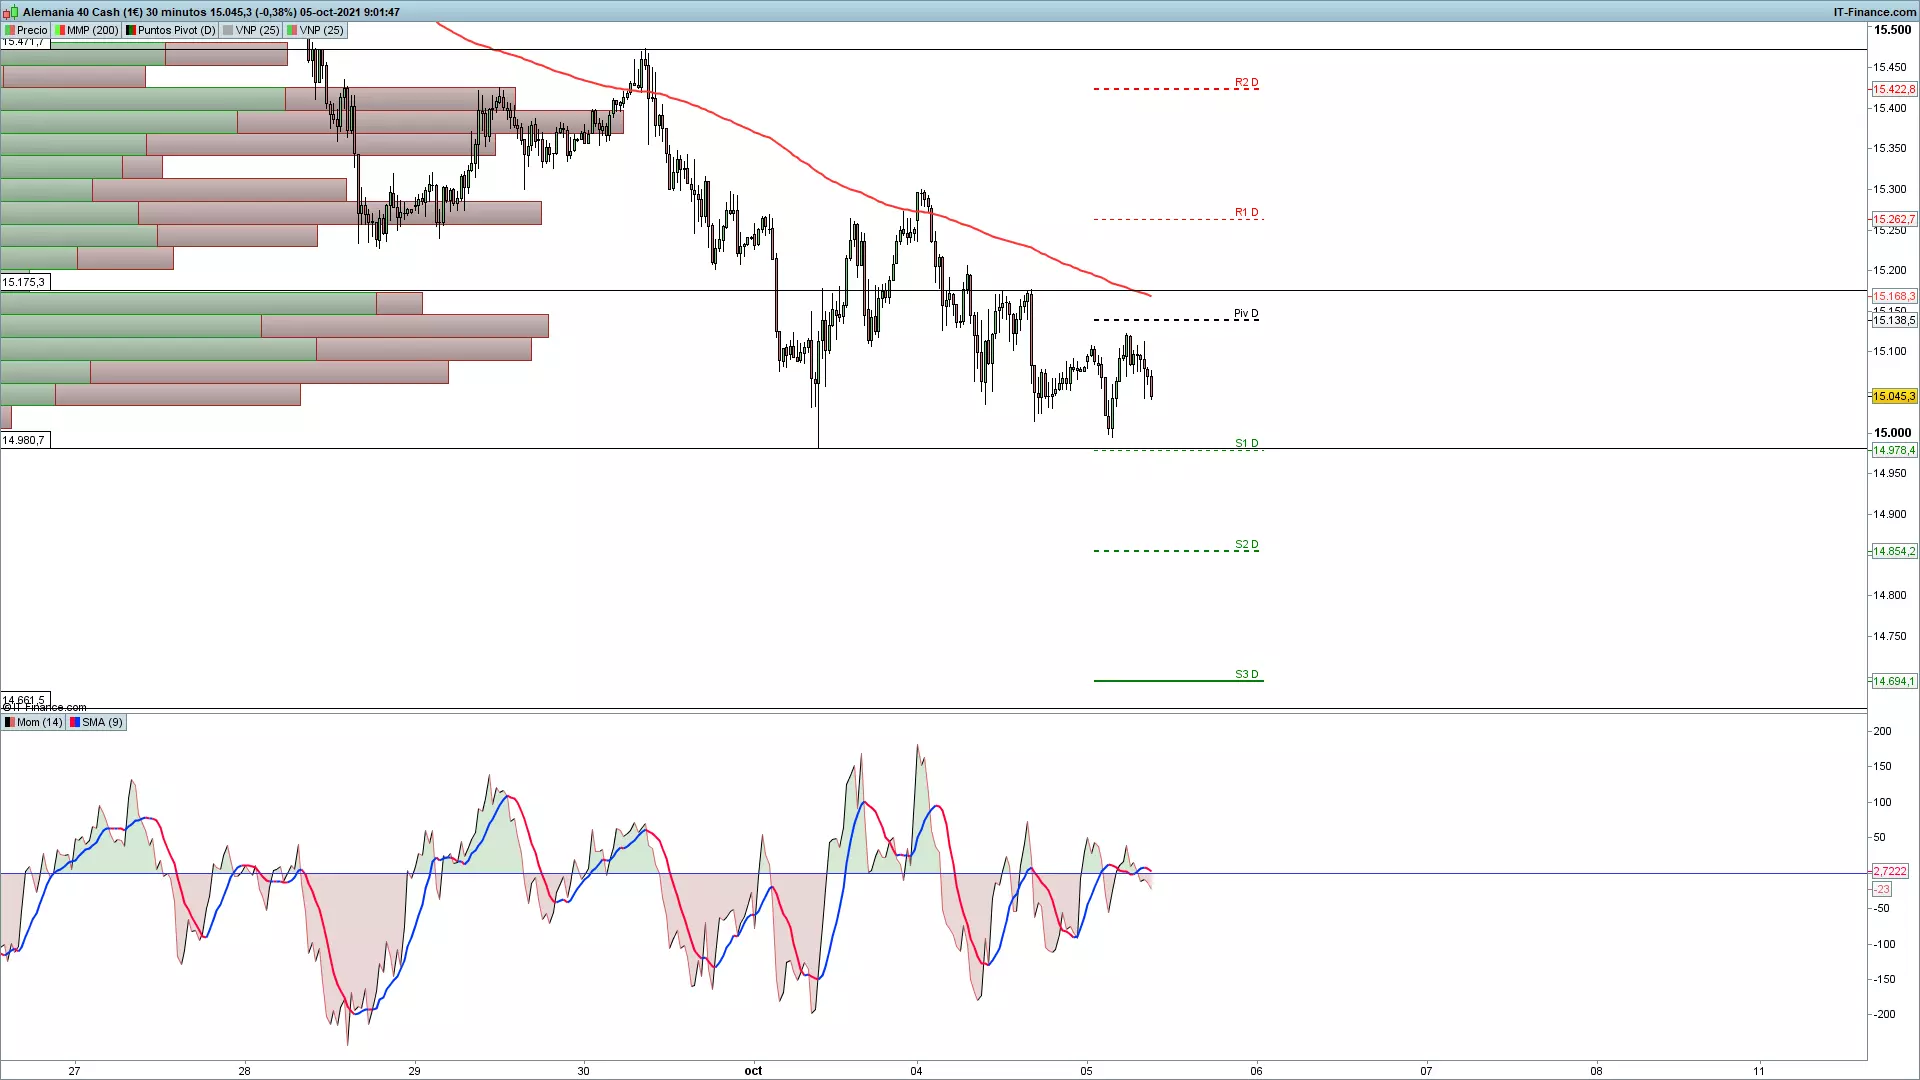The width and height of the screenshot is (1920, 1080).
Task: Select the S3 D support label
Action: (1246, 674)
